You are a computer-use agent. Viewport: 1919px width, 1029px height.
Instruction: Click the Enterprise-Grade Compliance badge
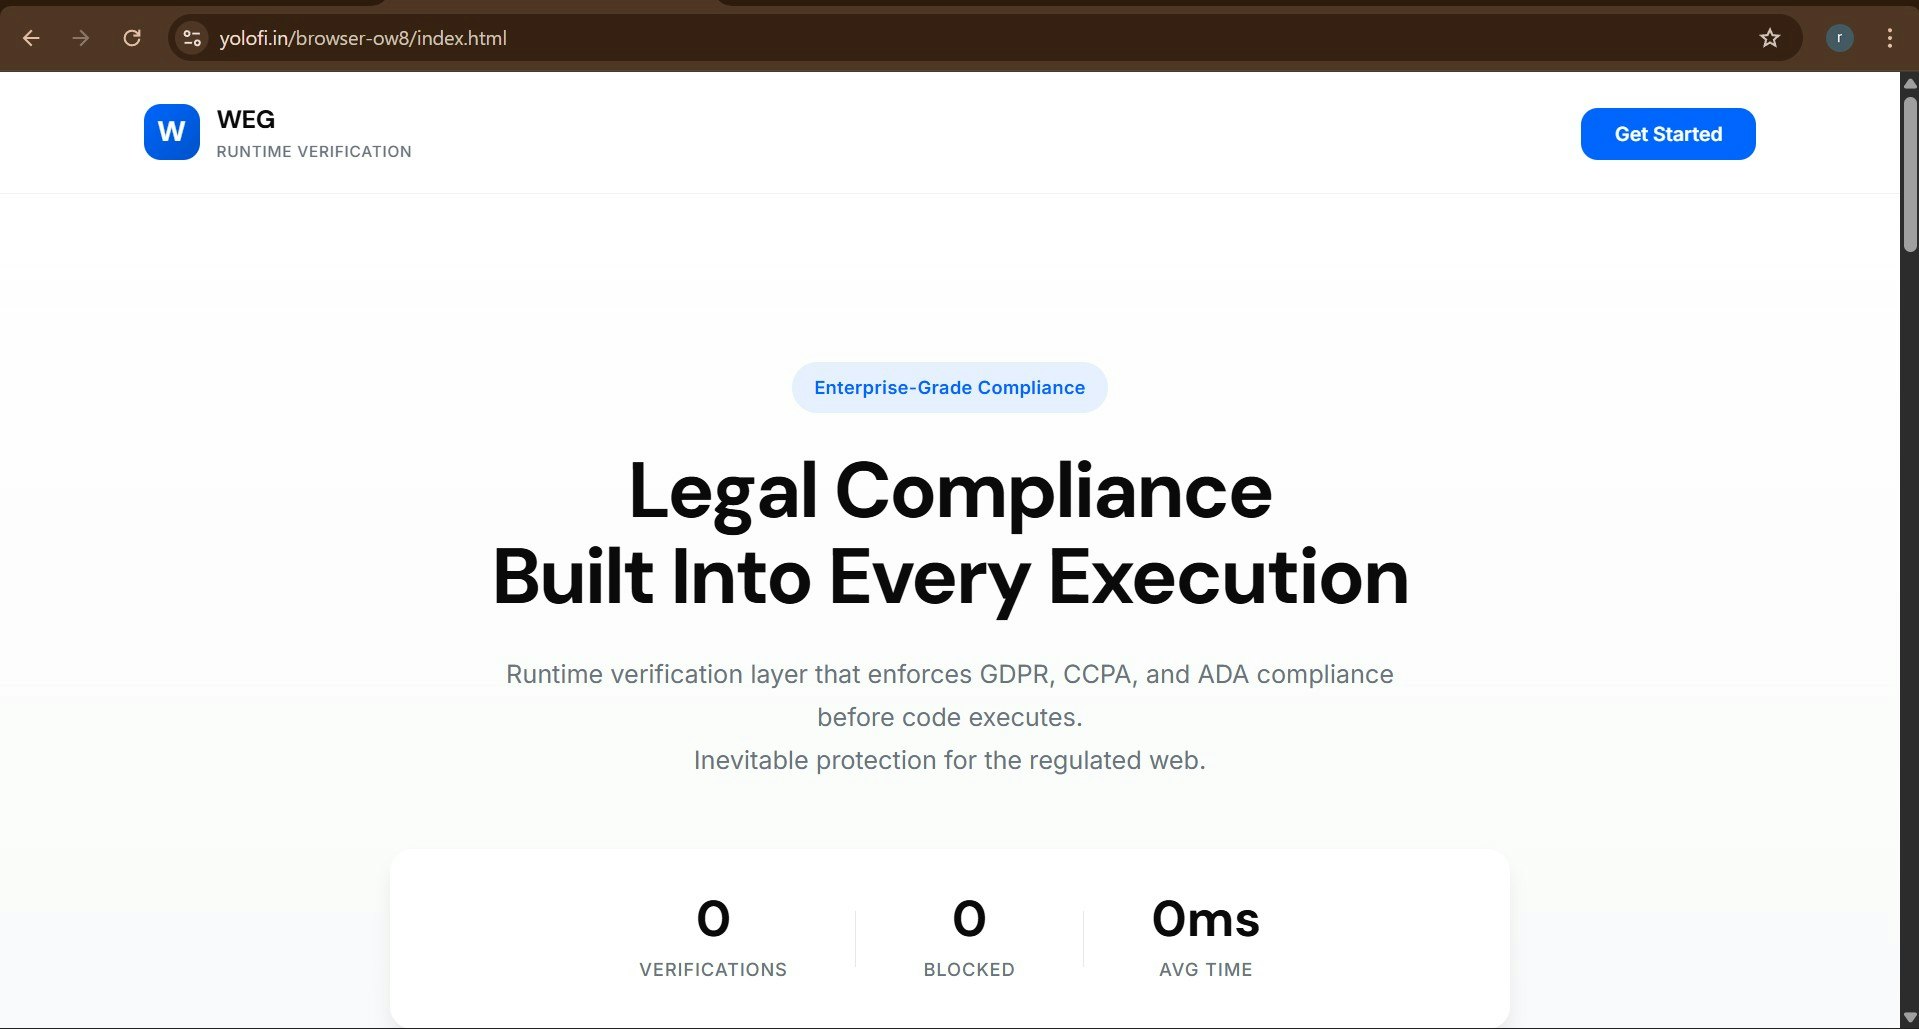[x=949, y=387]
